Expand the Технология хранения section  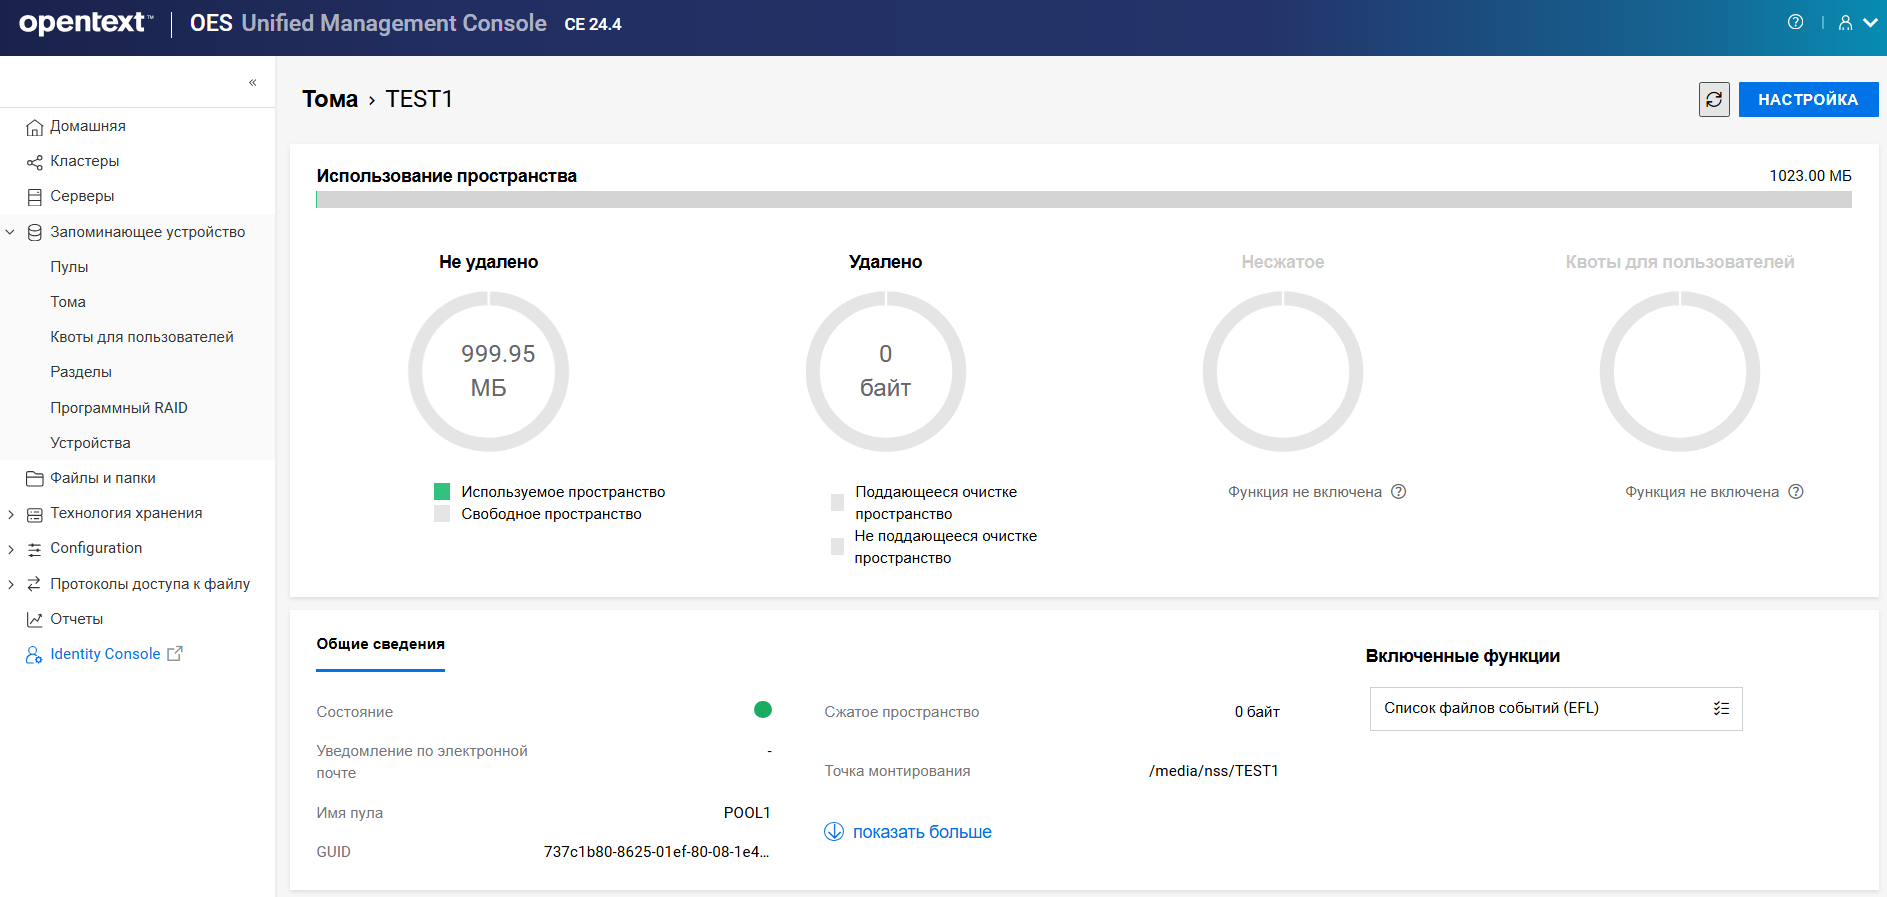click(x=10, y=514)
